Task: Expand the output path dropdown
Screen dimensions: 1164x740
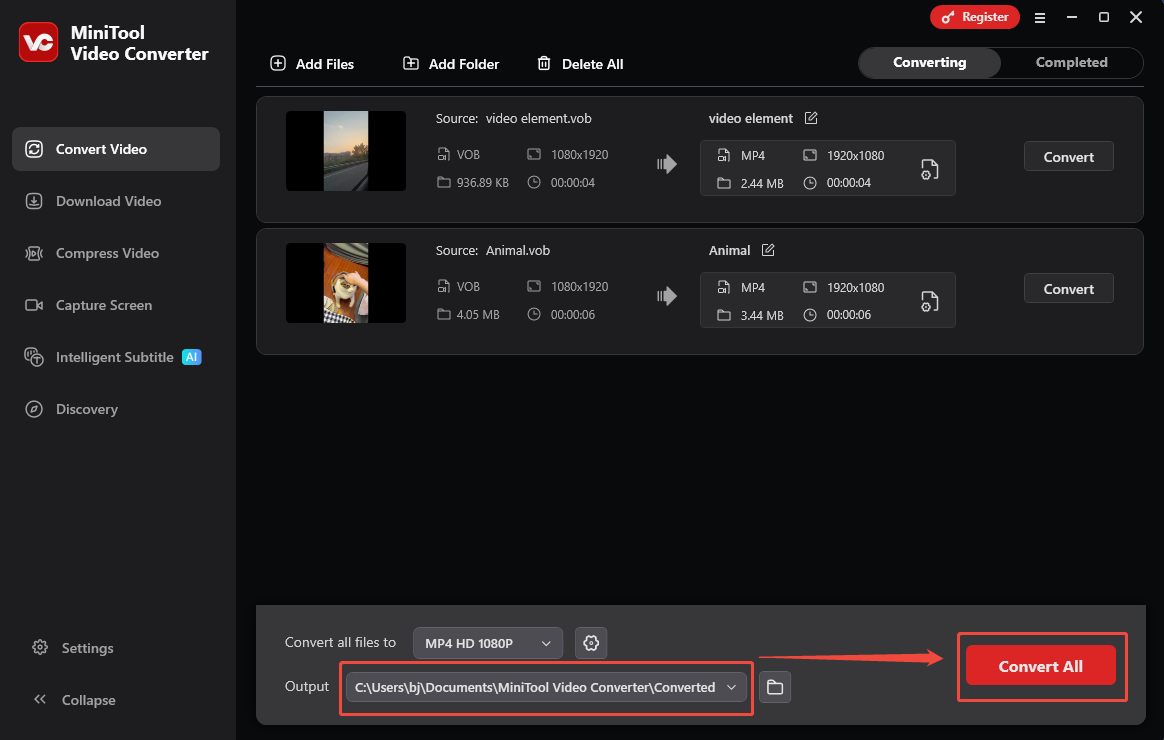Action: point(731,688)
